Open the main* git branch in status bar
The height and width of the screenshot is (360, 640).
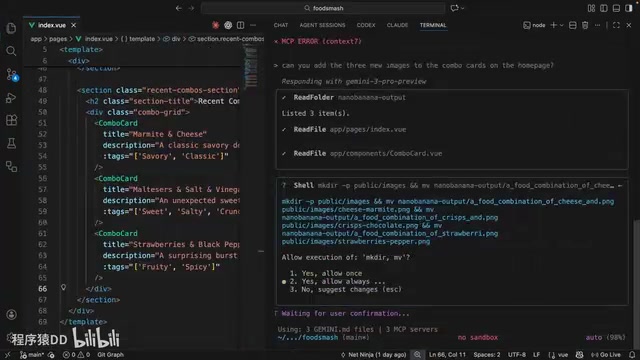32,355
